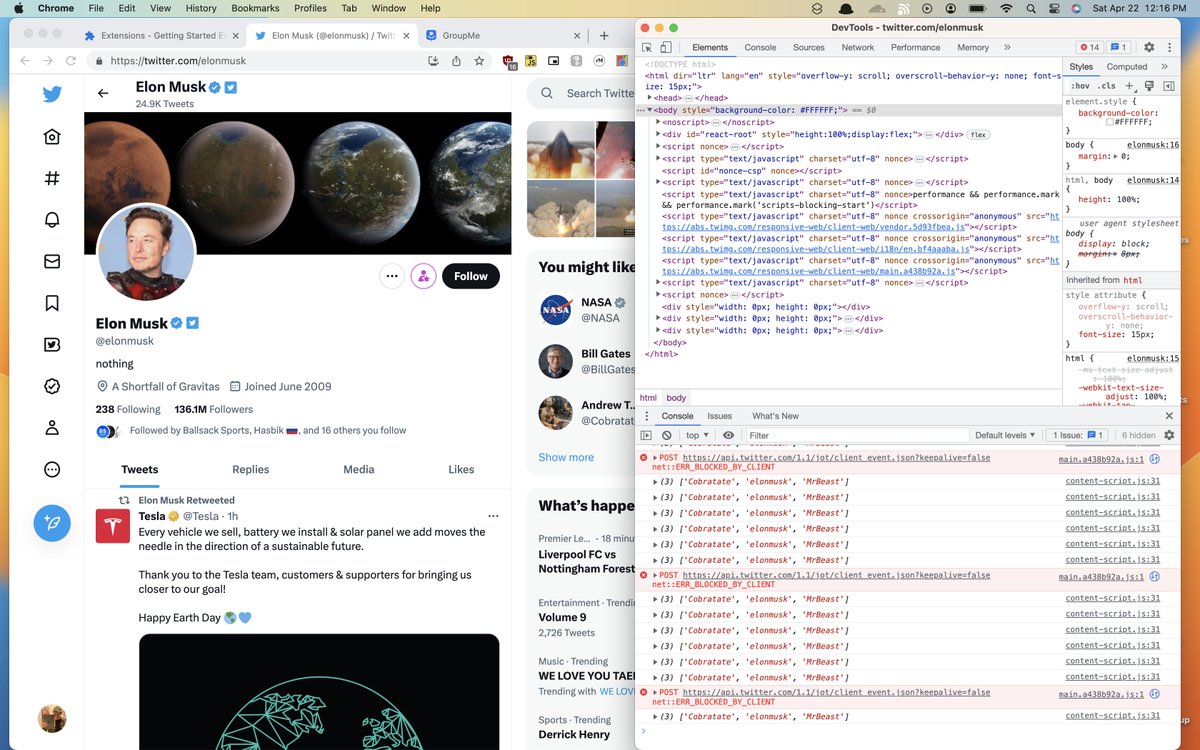Expand the react-root div node
Image resolution: width=1200 pixels, height=750 pixels.
tap(659, 134)
